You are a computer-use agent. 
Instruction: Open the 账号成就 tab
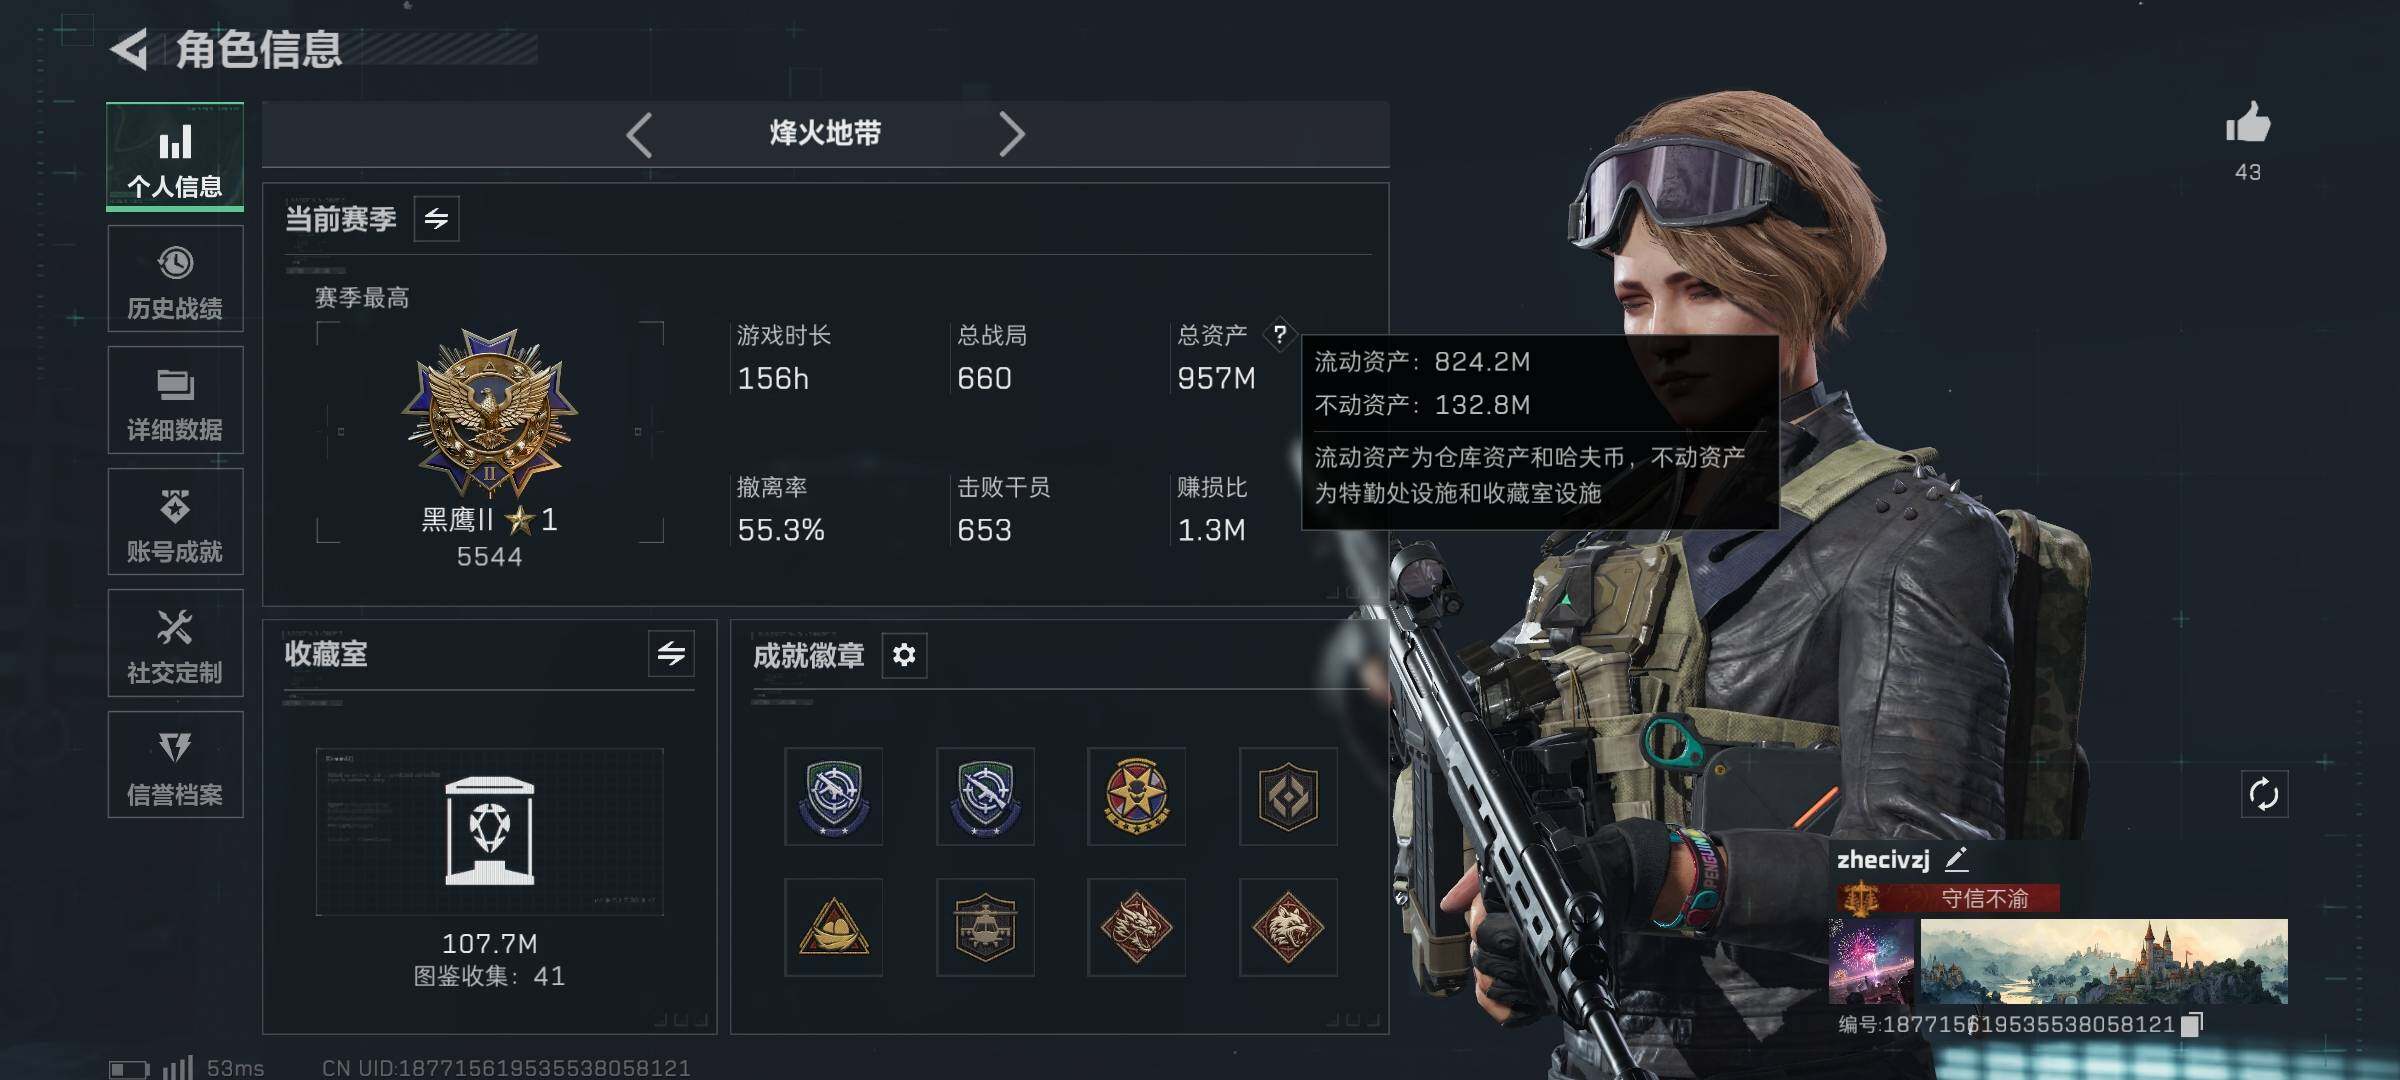[x=175, y=522]
